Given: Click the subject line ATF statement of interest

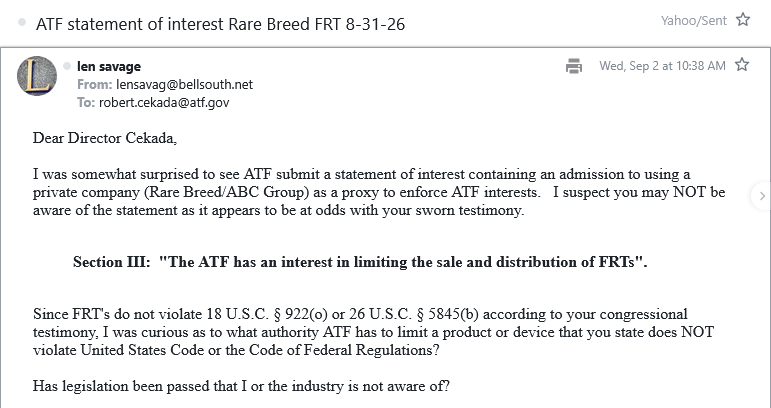Looking at the screenshot, I should (x=220, y=24).
